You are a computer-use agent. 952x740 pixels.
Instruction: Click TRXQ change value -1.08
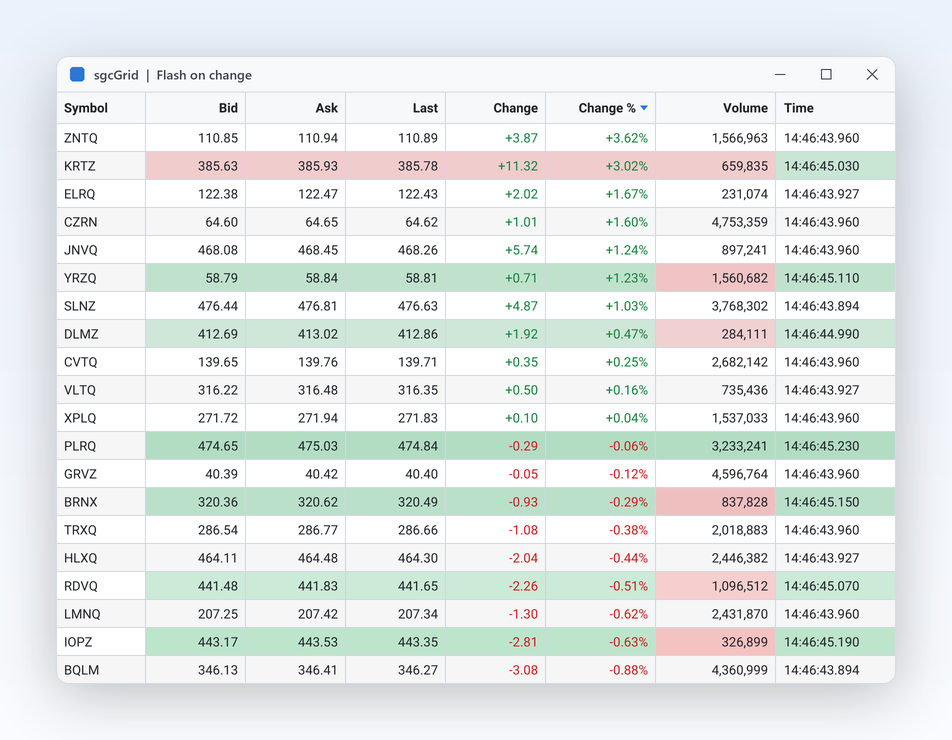pyautogui.click(x=495, y=530)
